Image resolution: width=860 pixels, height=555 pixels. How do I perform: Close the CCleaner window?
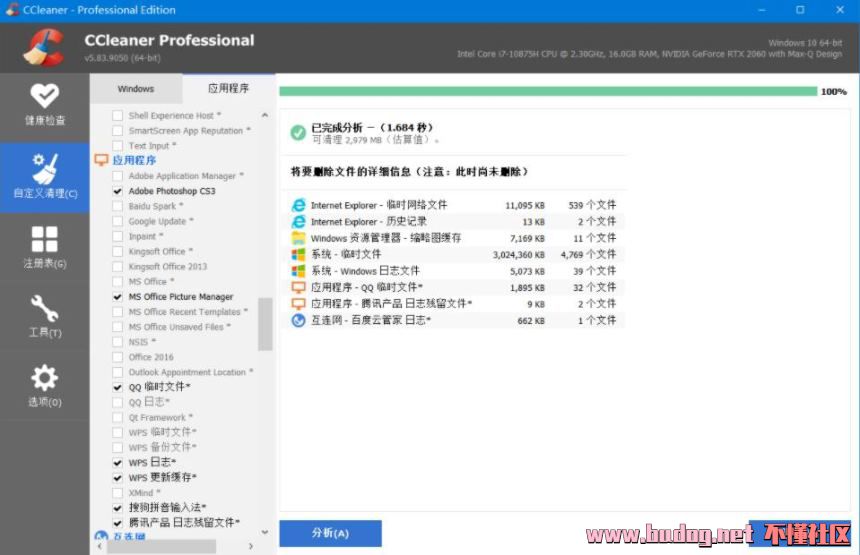pos(840,10)
